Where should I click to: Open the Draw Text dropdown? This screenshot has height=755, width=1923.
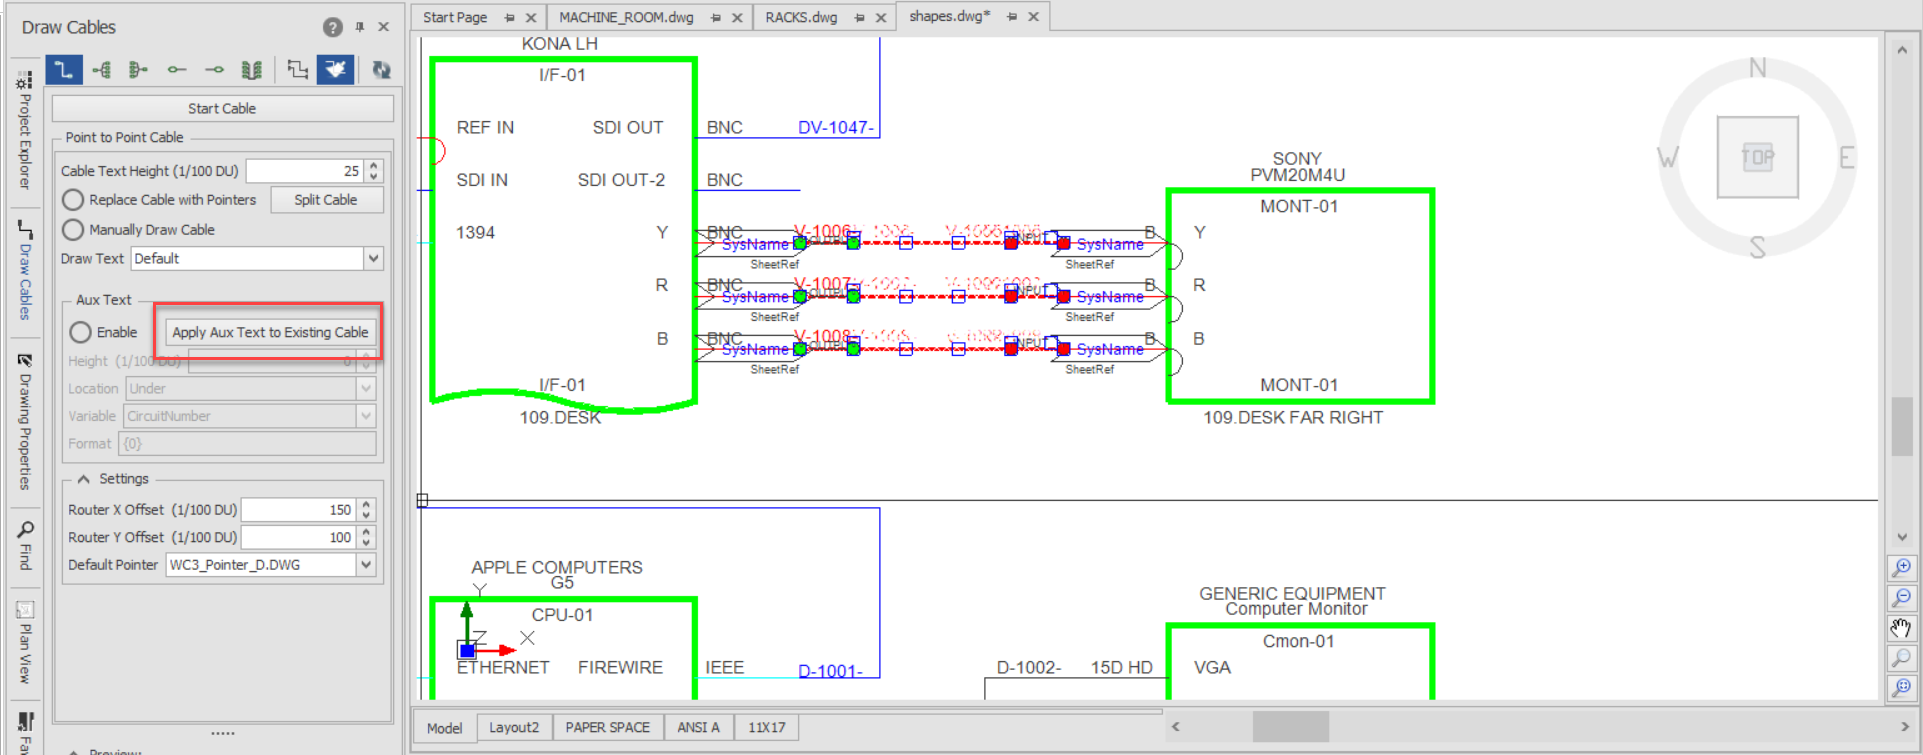(373, 258)
